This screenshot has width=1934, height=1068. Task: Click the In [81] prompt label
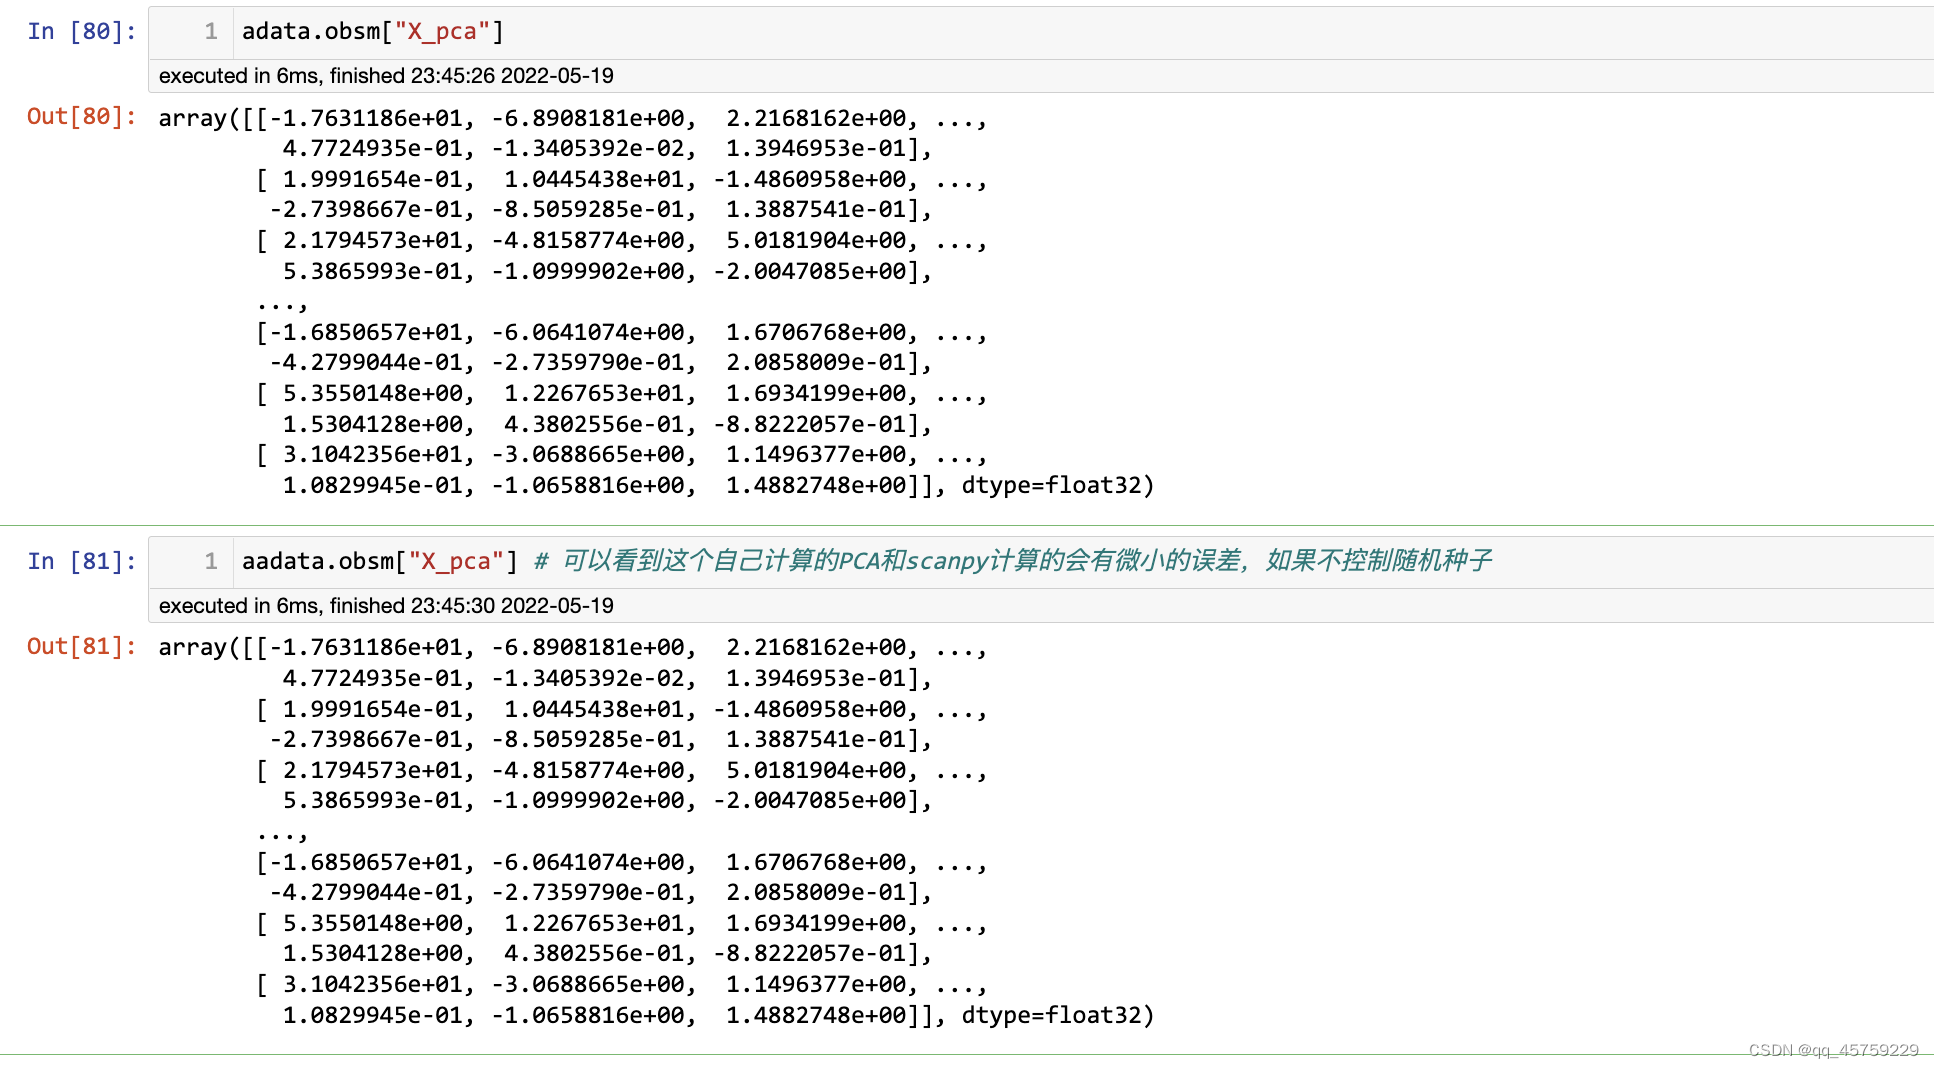[80, 561]
